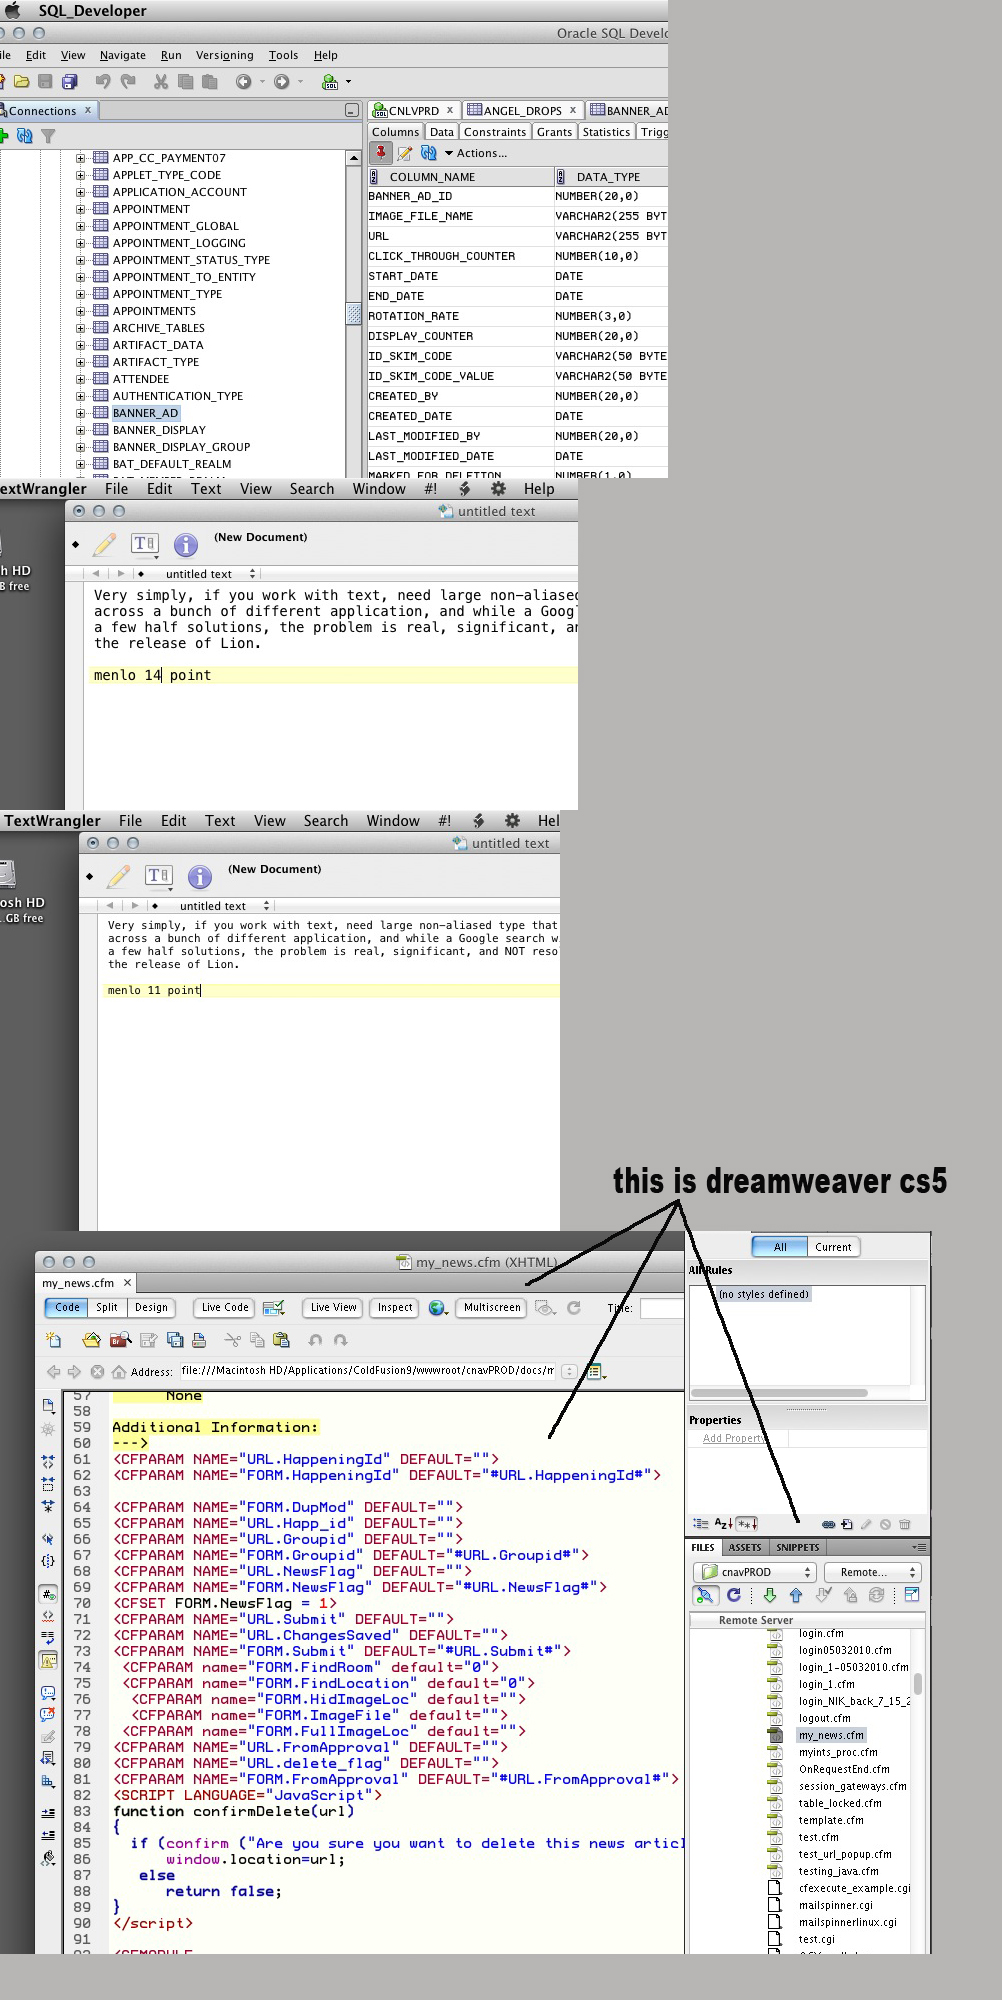Image resolution: width=1002 pixels, height=2000 pixels.
Task: Click the Dreamweaver Address input field
Action: click(367, 1371)
